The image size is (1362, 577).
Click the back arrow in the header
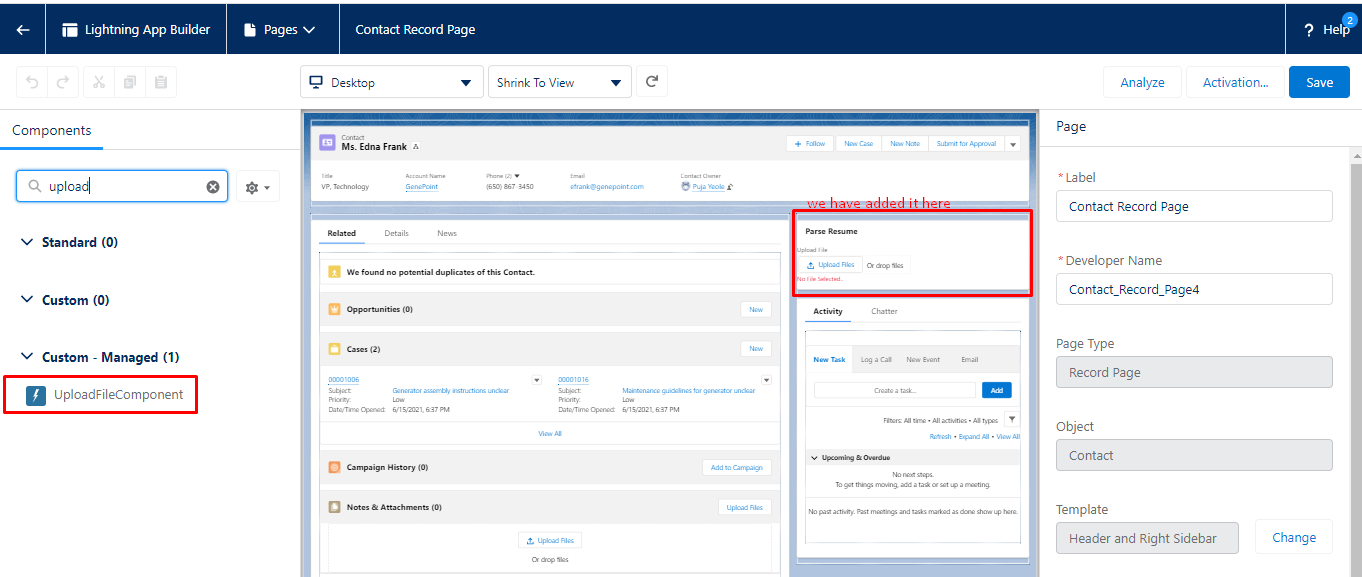[x=23, y=30]
